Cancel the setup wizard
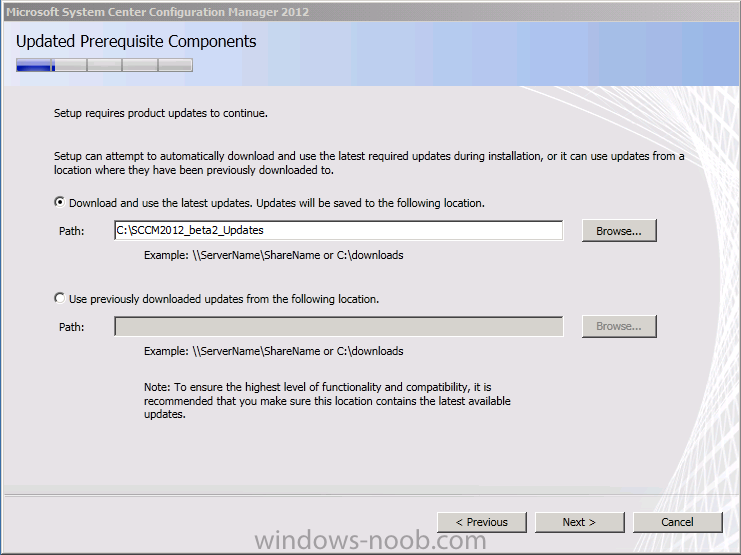The width and height of the screenshot is (741, 555). tap(677, 522)
